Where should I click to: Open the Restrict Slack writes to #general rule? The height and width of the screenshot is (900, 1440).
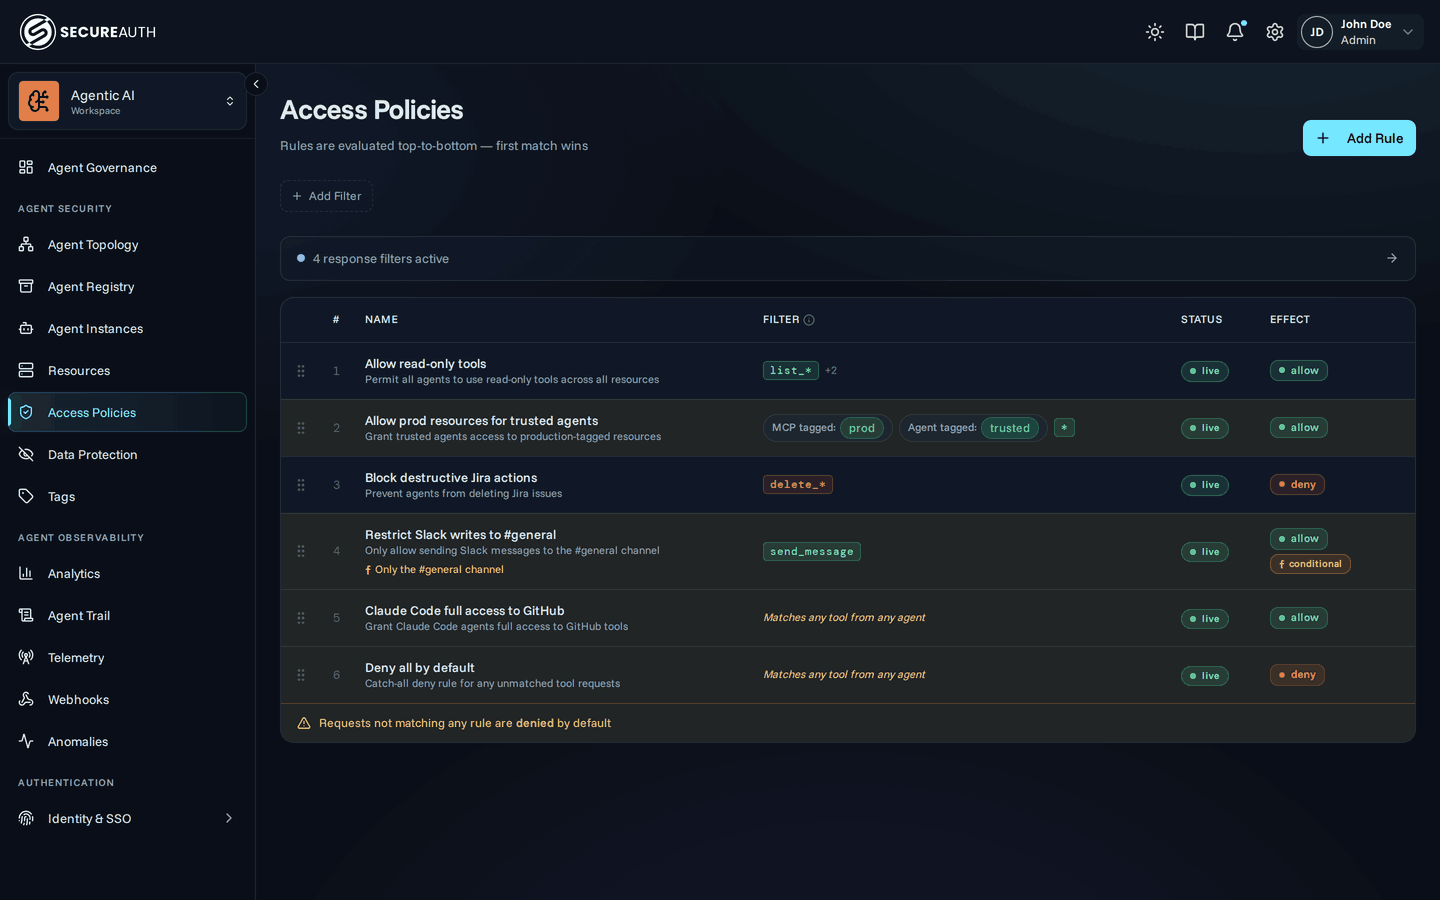[460, 535]
